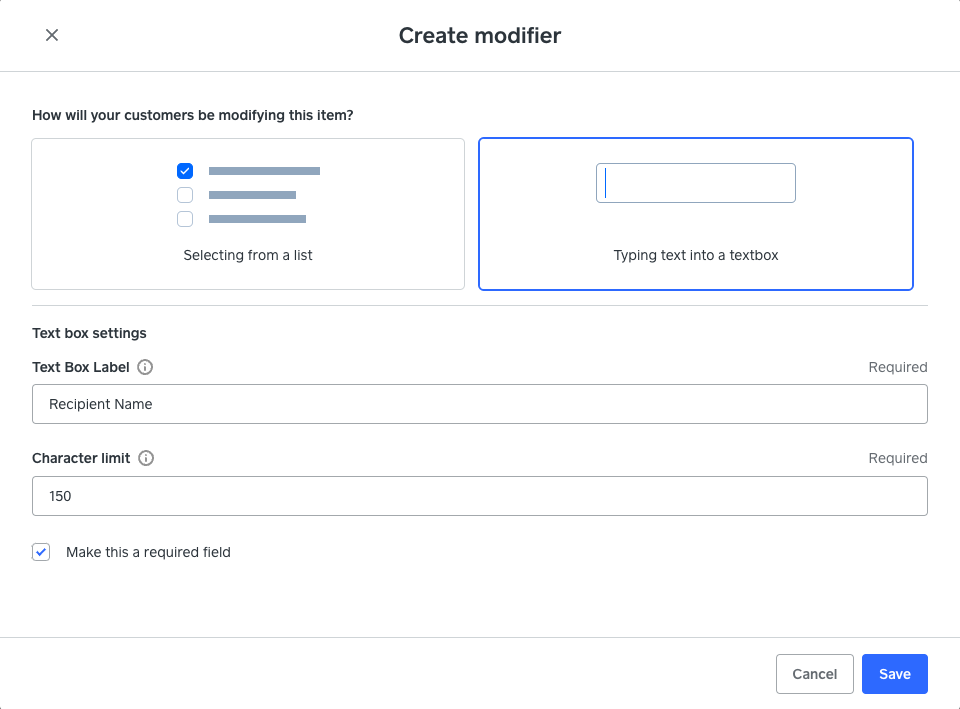This screenshot has width=960, height=709.
Task: Click the Character limit field showing 150
Action: pyautogui.click(x=480, y=496)
